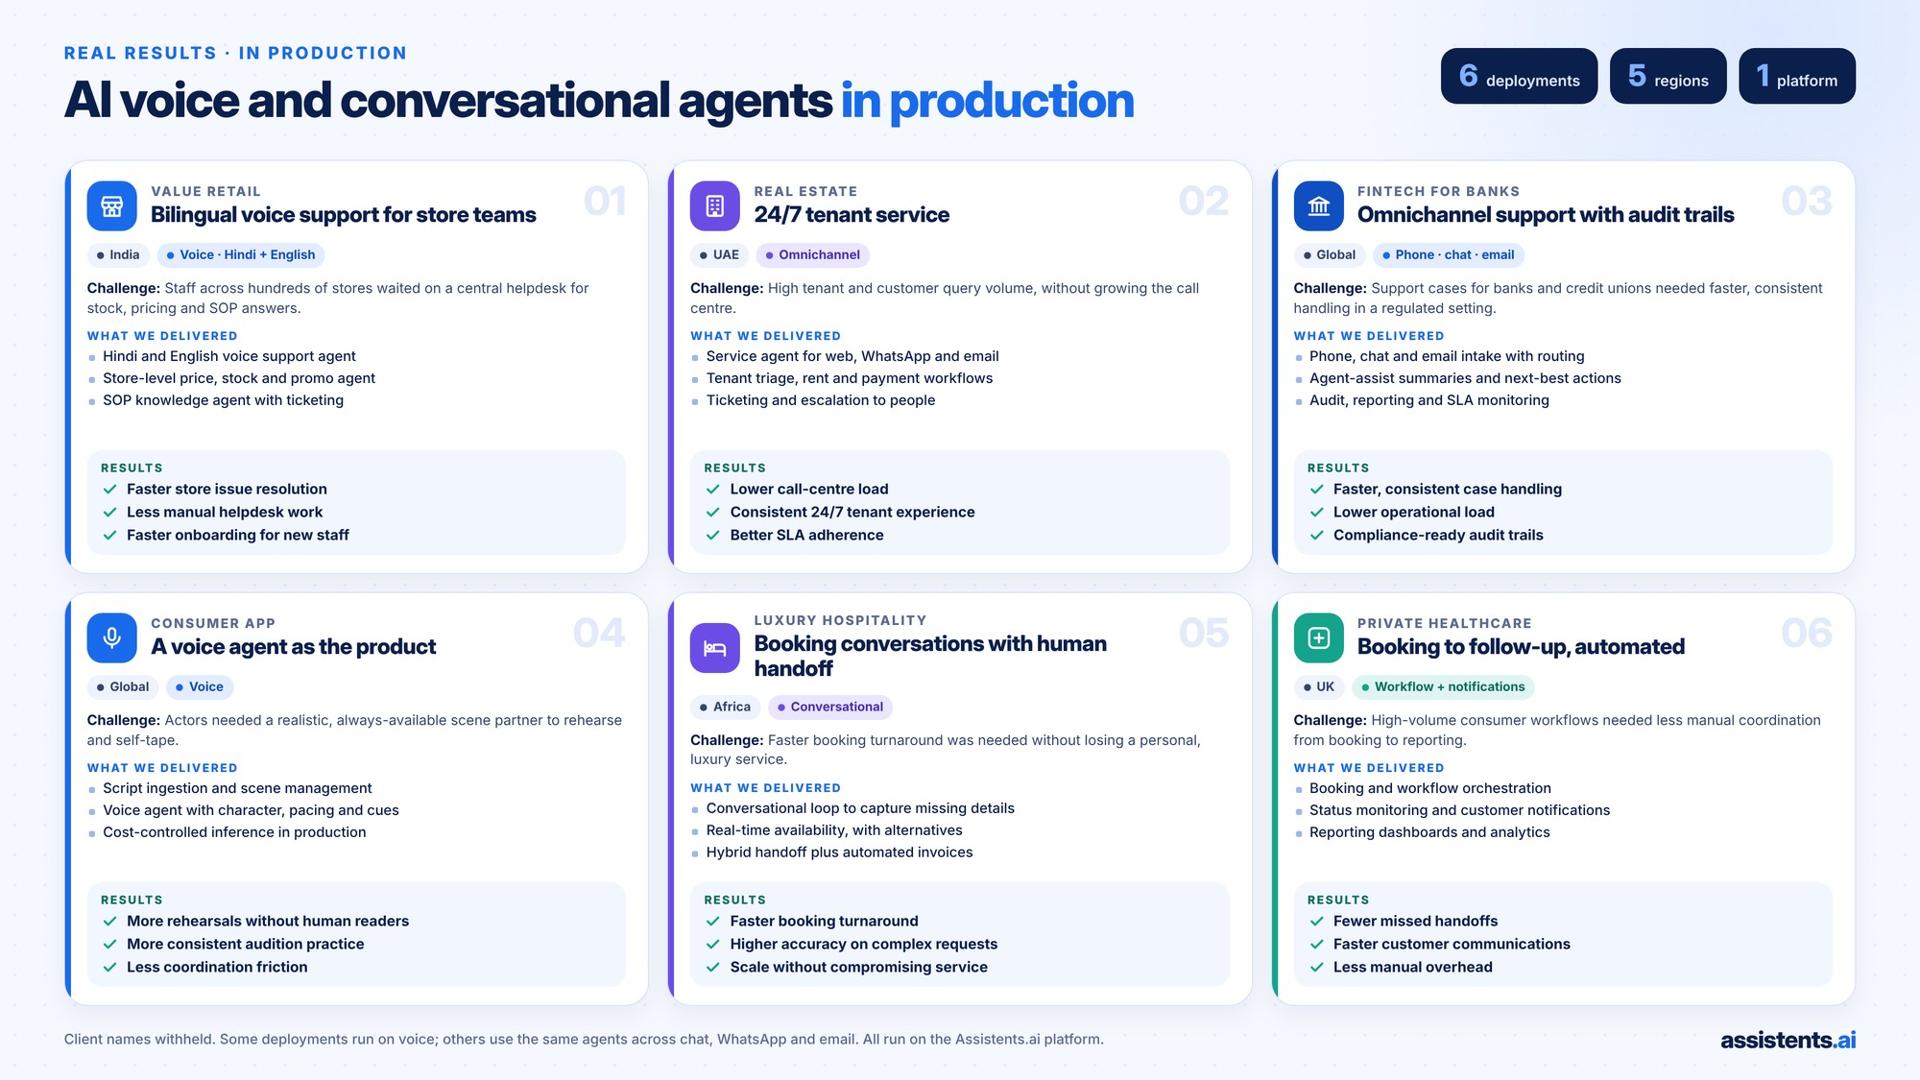The image size is (1920, 1080).
Task: Click the Hindi and English voice support agent bullet
Action: [x=229, y=356]
